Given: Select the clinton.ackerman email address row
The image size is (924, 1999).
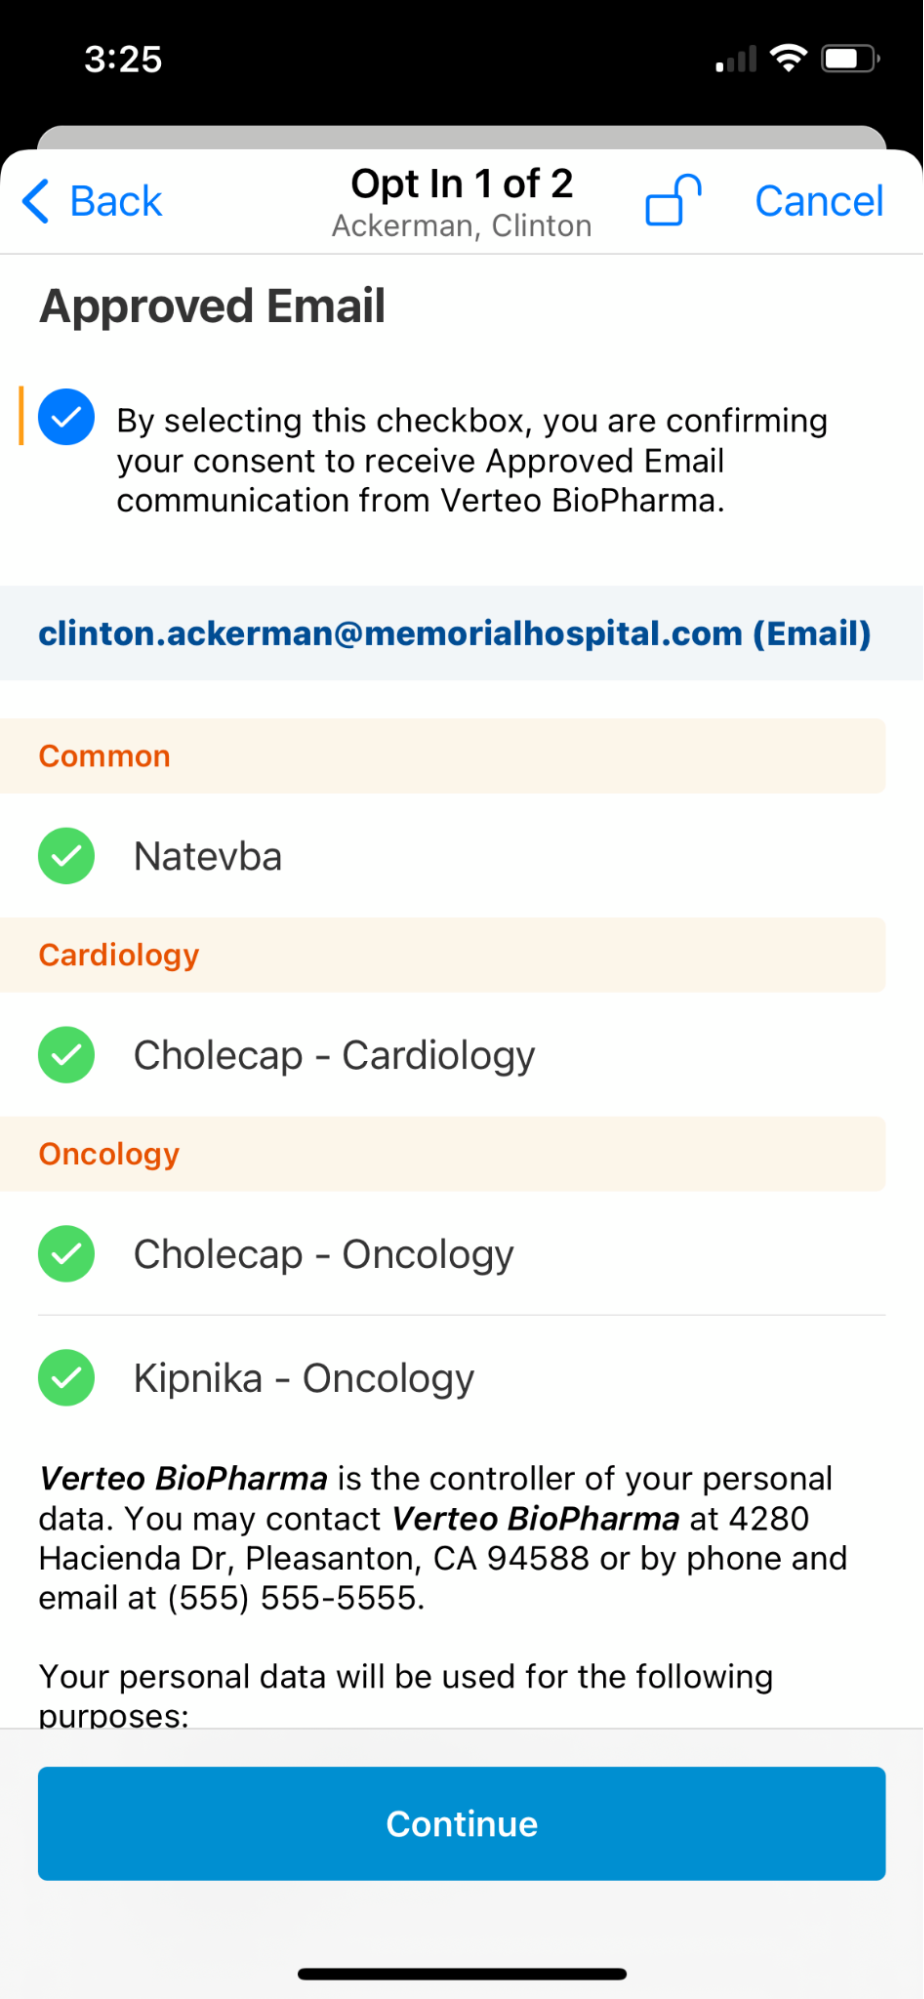Looking at the screenshot, I should coord(455,633).
